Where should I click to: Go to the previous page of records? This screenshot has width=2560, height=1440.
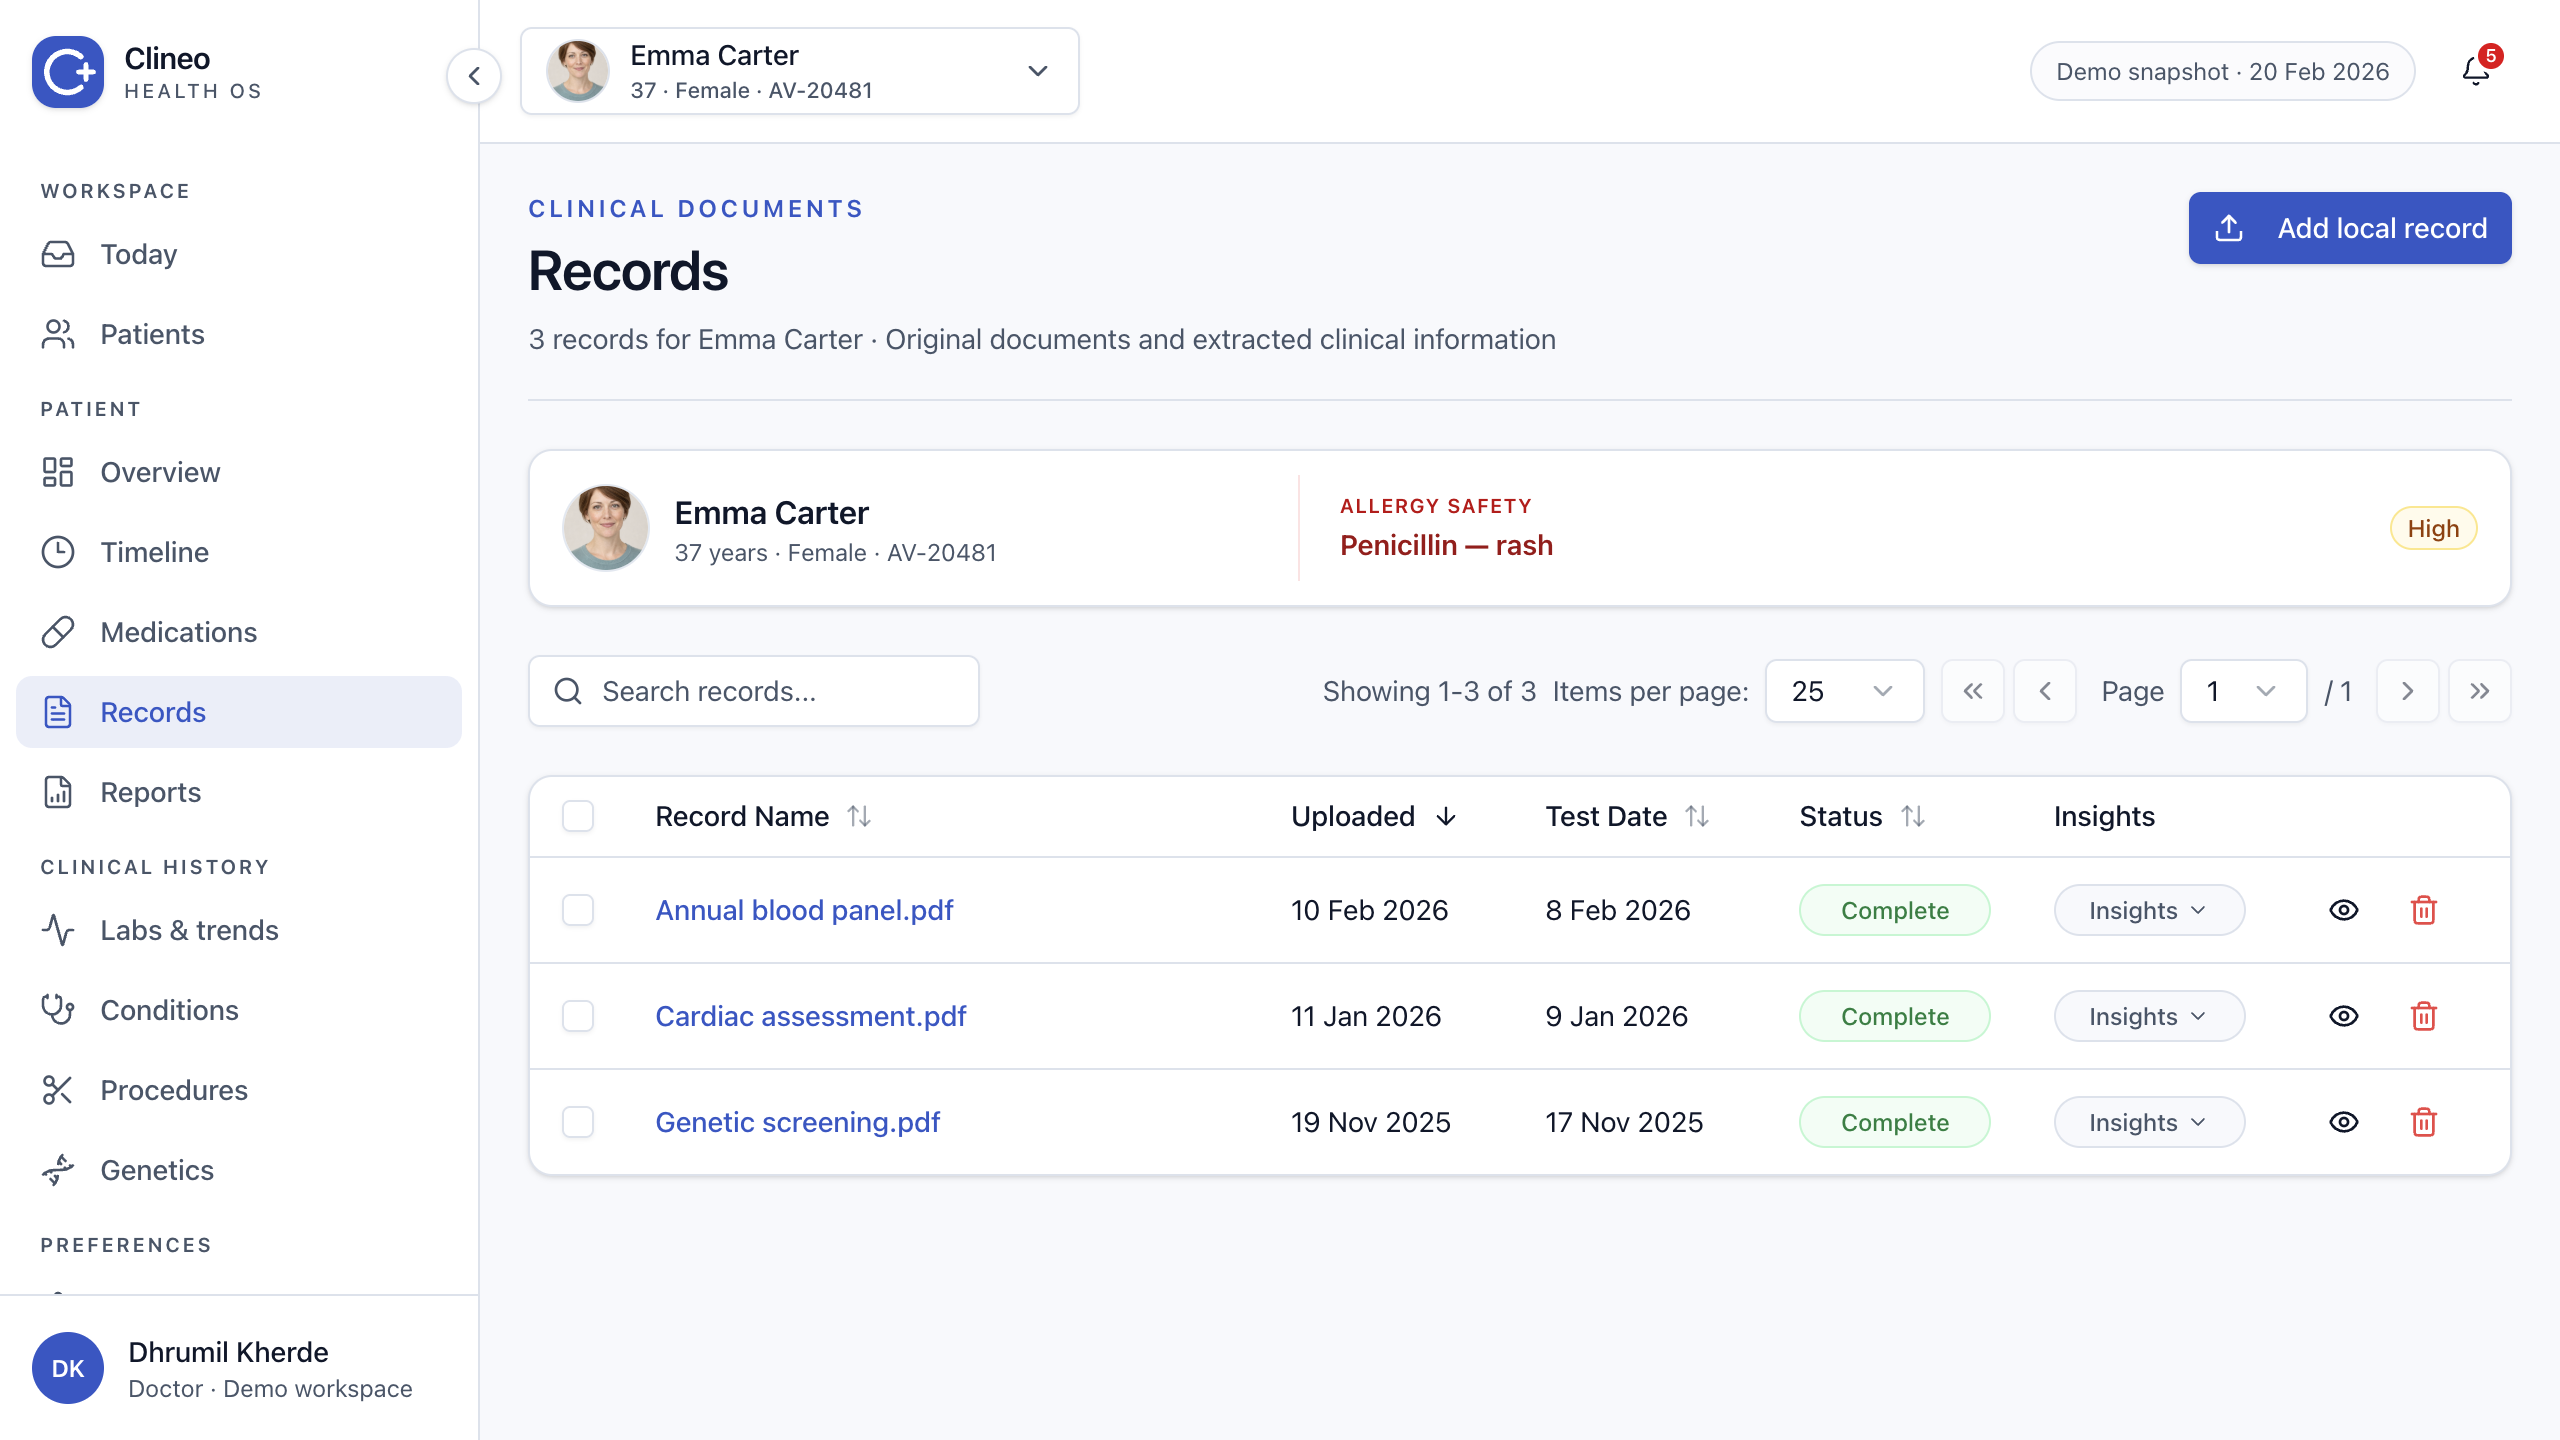(2045, 691)
